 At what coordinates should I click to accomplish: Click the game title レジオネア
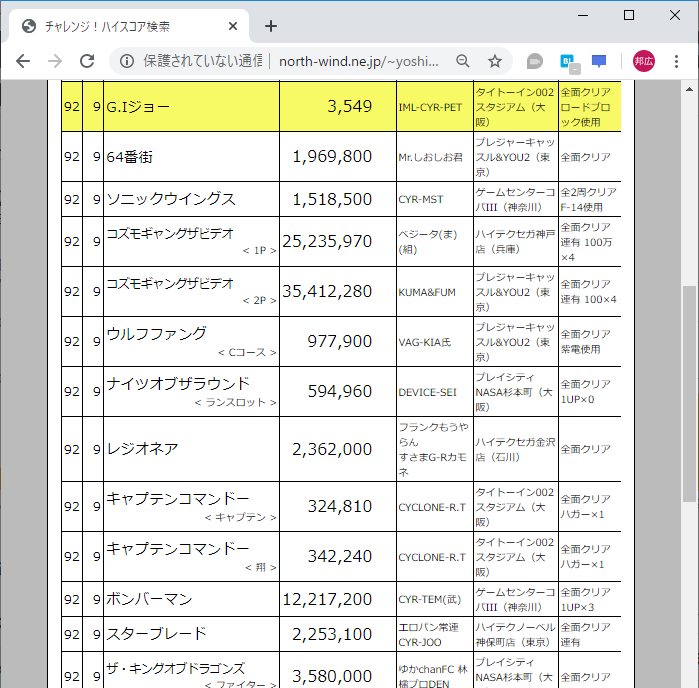coord(142,449)
